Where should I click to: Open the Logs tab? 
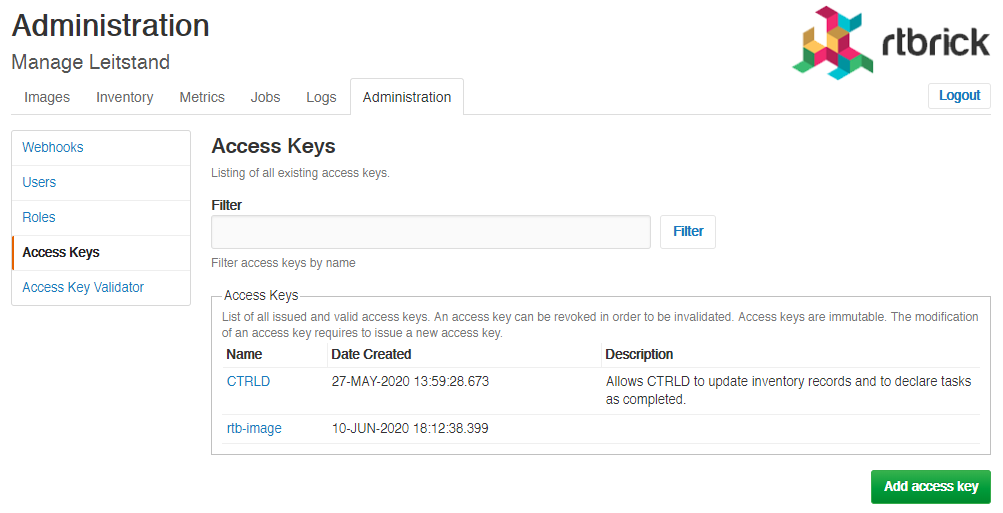click(321, 97)
